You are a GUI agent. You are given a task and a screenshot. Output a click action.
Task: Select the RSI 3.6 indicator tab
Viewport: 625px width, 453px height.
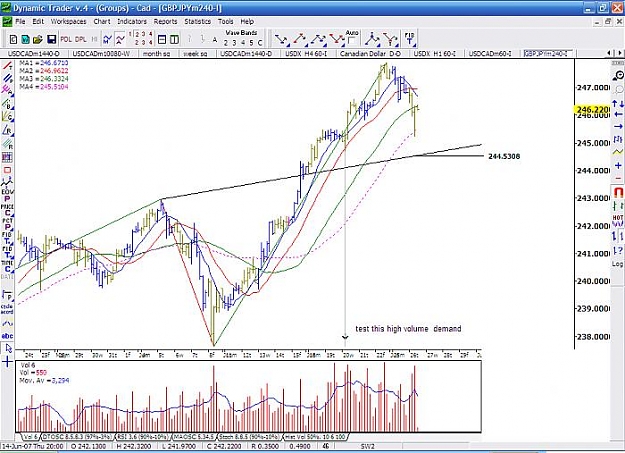coord(143,437)
